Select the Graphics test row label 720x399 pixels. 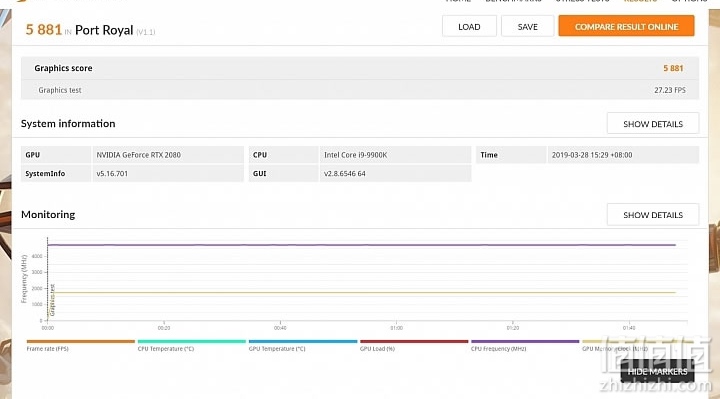pos(60,90)
